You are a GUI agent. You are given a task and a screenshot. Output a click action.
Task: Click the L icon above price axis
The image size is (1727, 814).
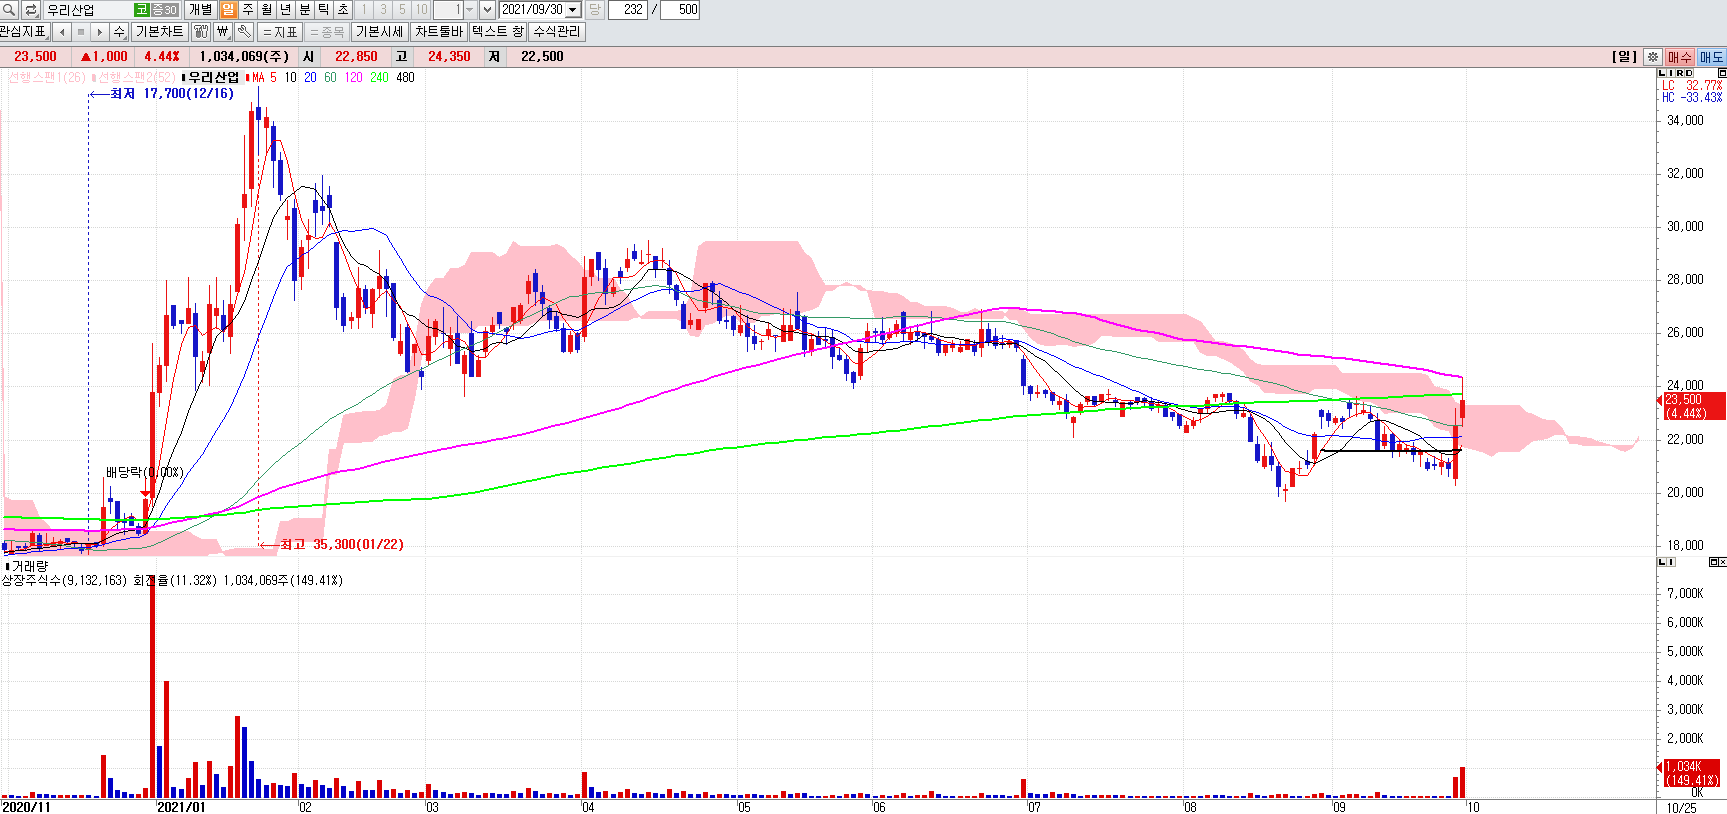(1663, 73)
